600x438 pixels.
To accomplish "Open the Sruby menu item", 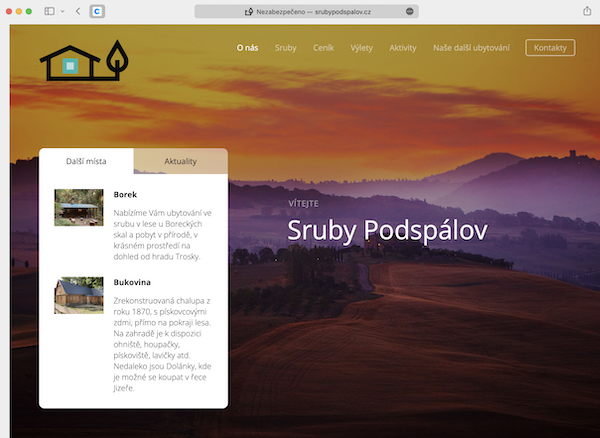I will tap(285, 48).
